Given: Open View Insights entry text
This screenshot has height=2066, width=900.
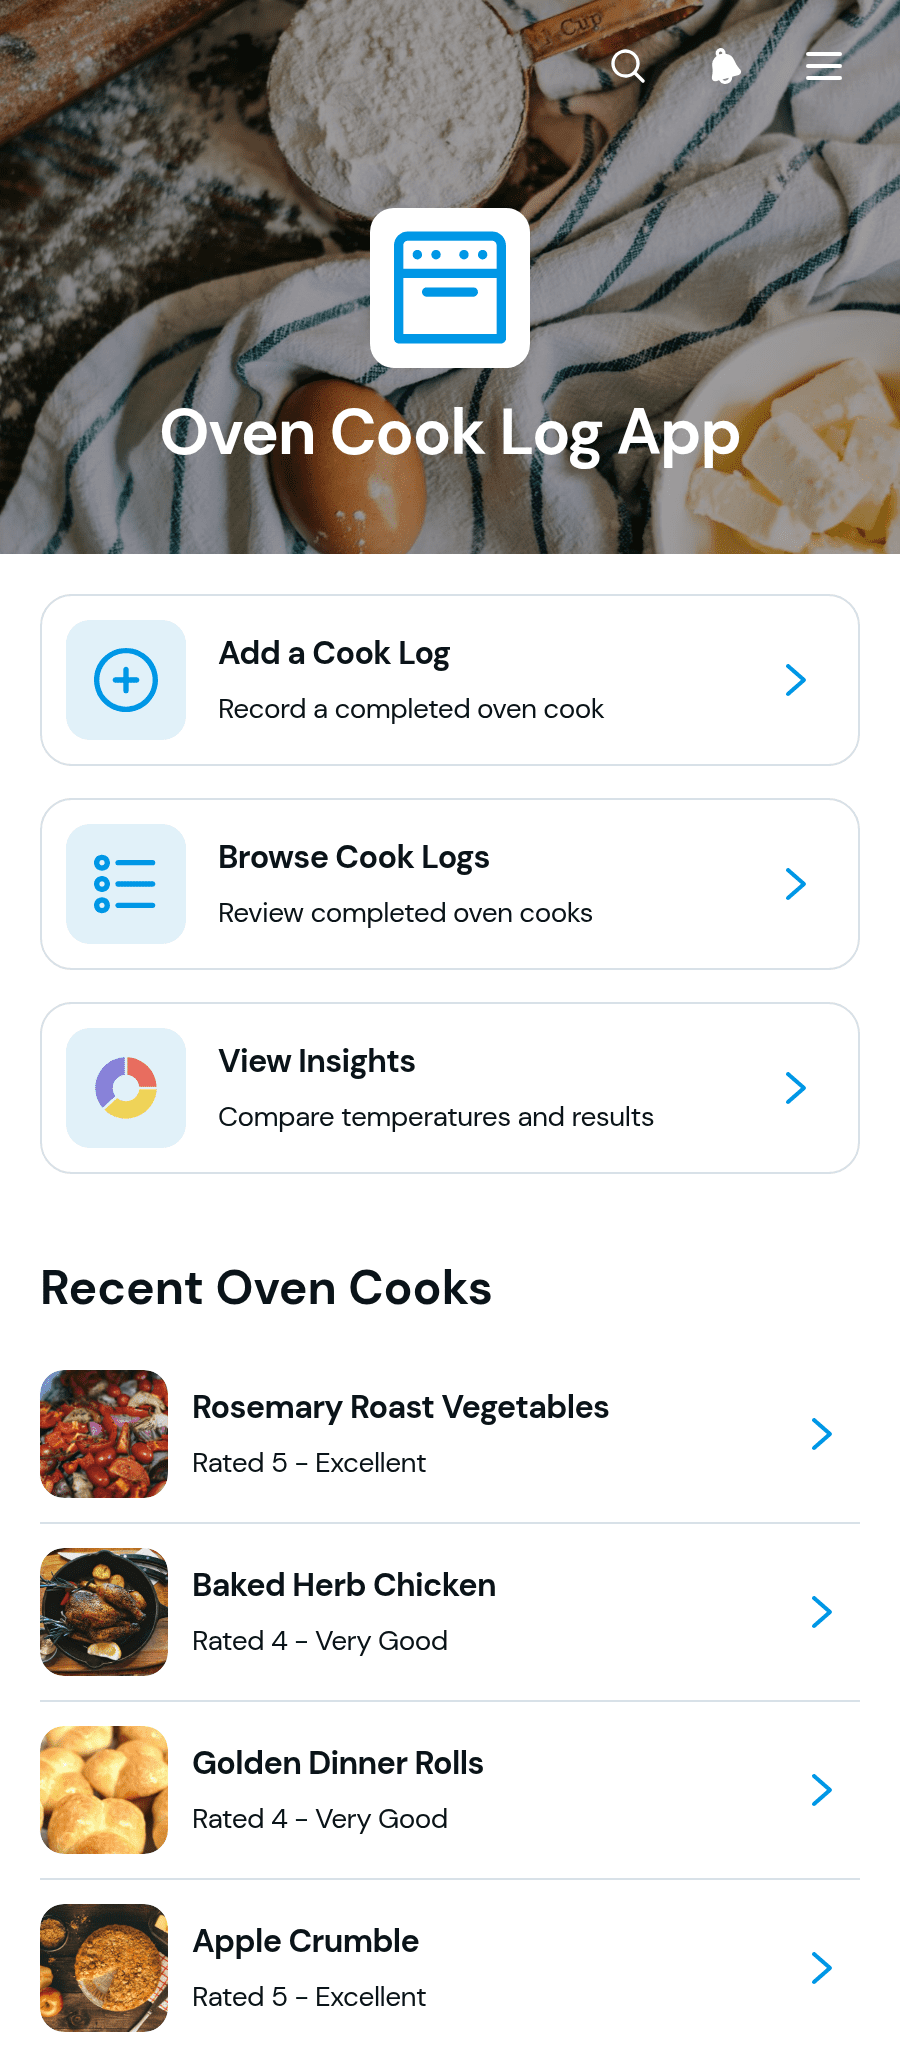Looking at the screenshot, I should [x=317, y=1062].
